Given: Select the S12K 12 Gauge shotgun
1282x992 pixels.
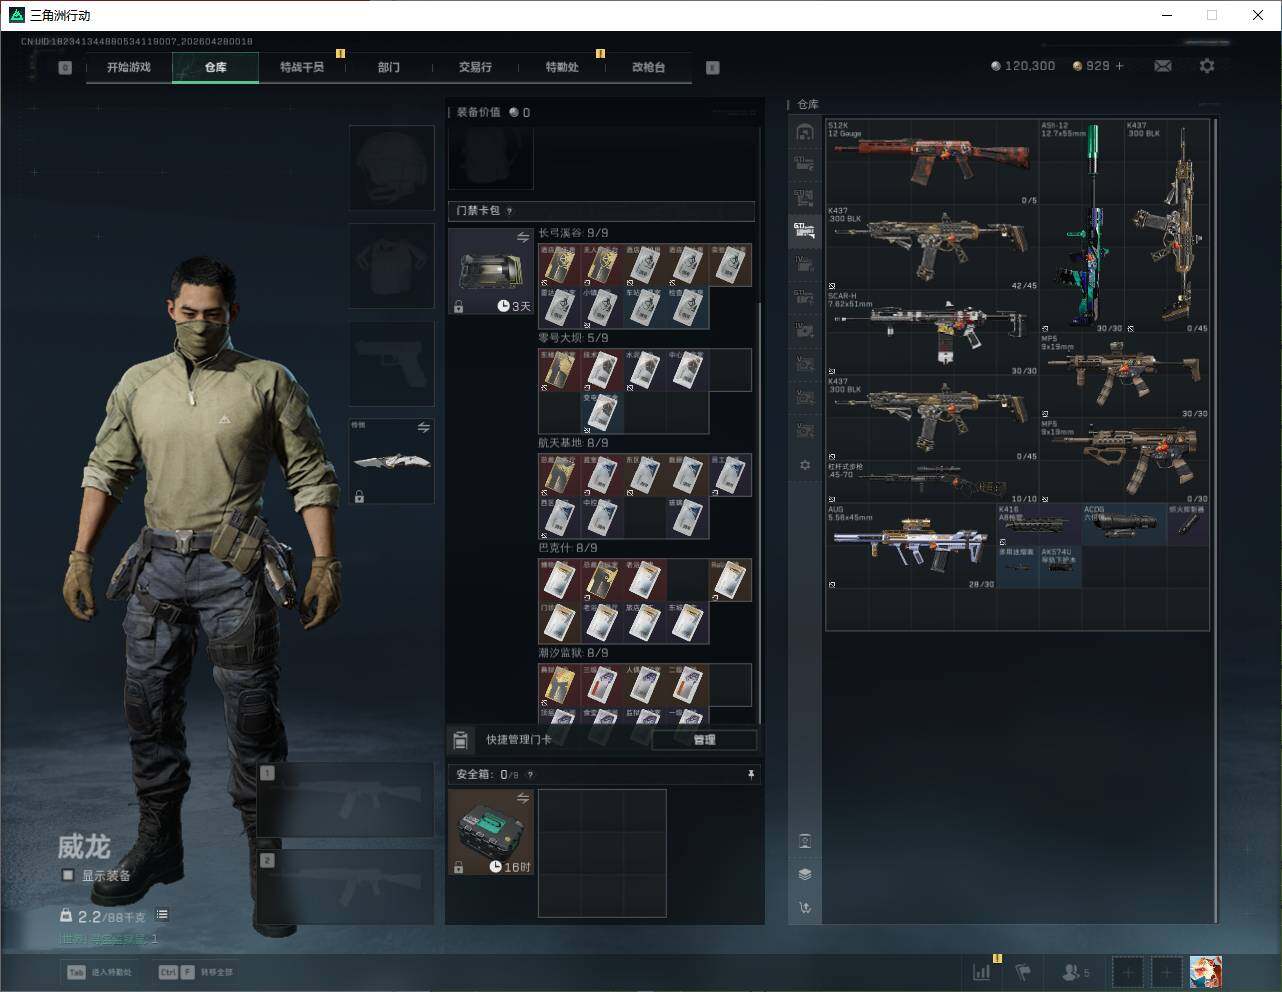Looking at the screenshot, I should pyautogui.click(x=932, y=162).
